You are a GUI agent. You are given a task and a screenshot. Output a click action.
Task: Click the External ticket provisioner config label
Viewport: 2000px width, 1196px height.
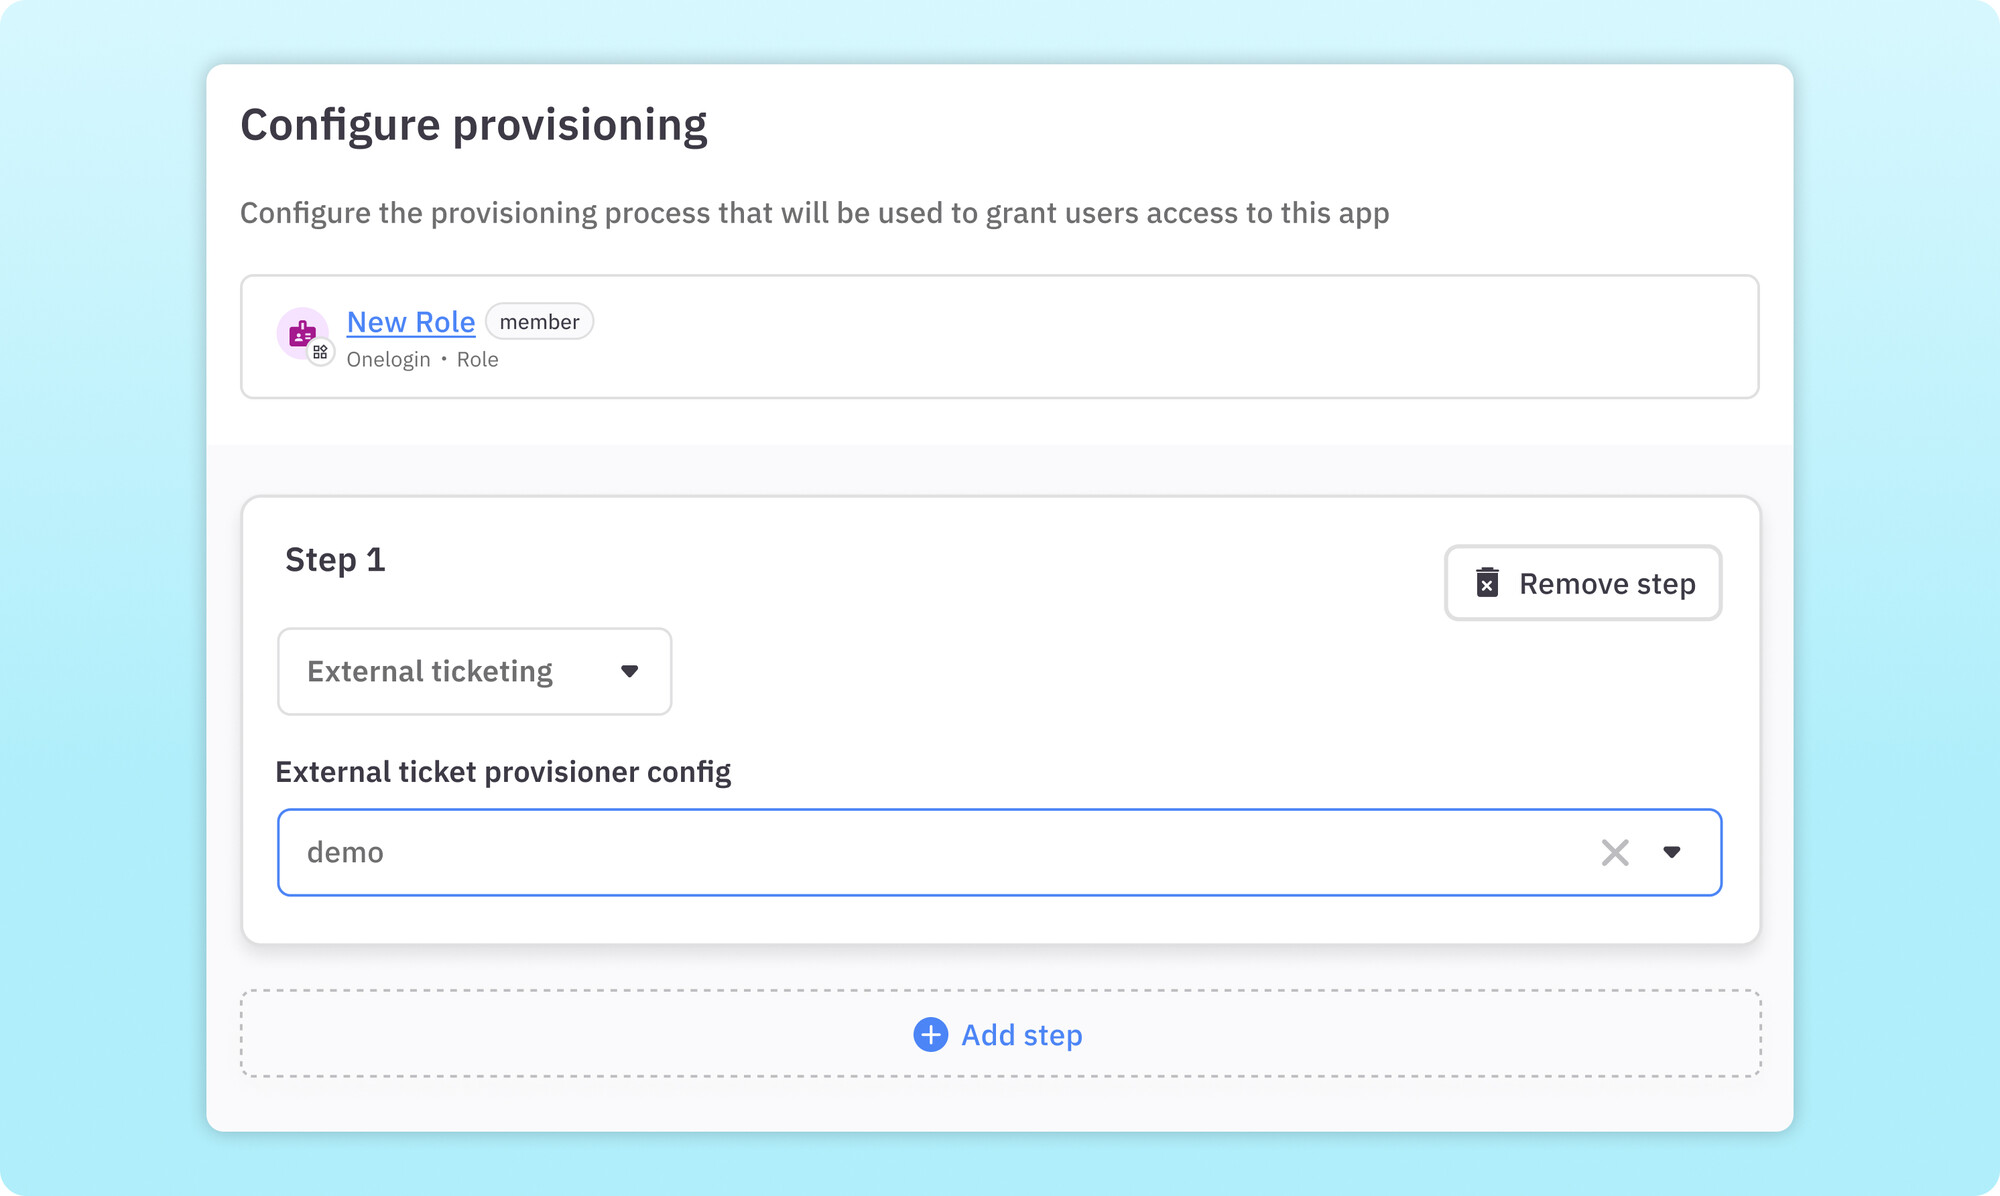pyautogui.click(x=504, y=771)
